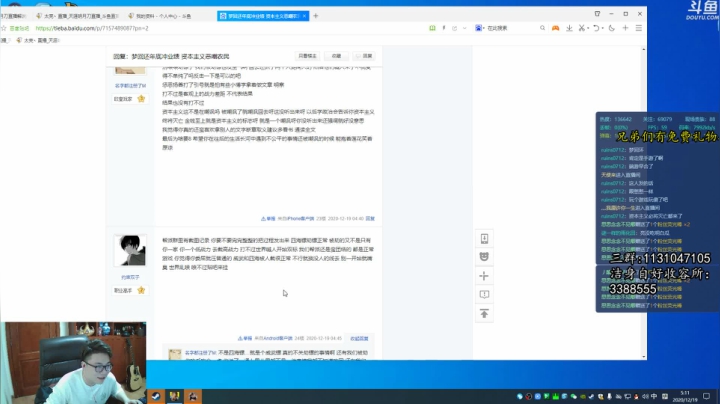Click the 'view original poster only' button
Viewport: 720px width, 404px height.
pyautogui.click(x=307, y=56)
